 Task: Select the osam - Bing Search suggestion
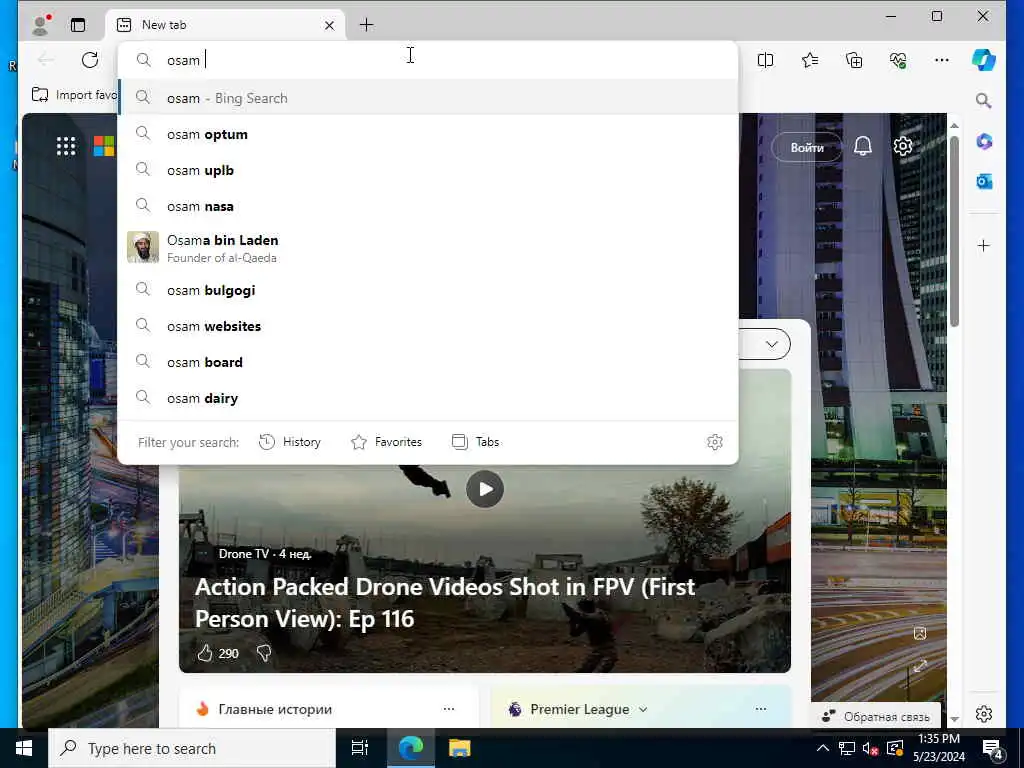pyautogui.click(x=428, y=98)
